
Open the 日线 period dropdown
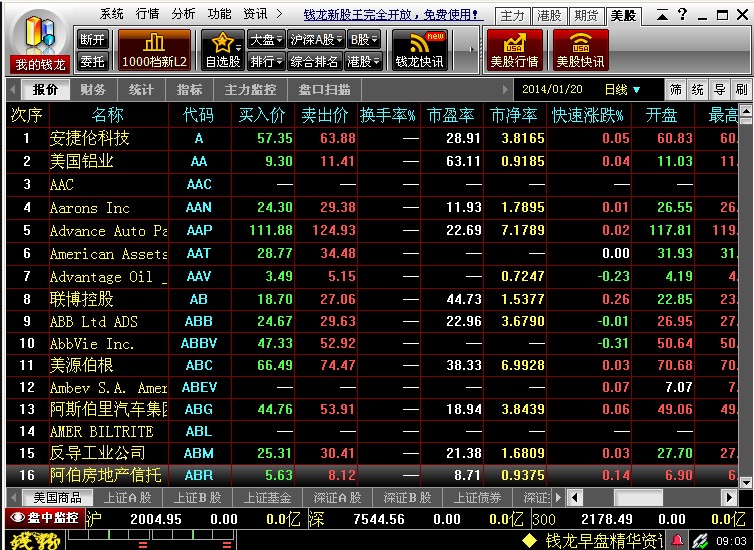pyautogui.click(x=622, y=89)
